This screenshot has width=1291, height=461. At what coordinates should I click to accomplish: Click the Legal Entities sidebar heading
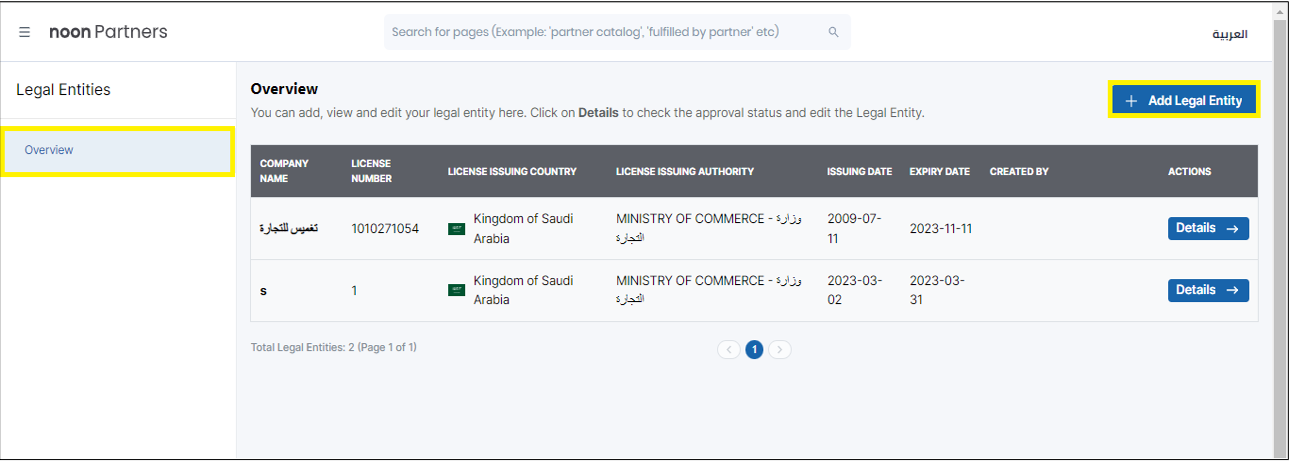pos(63,90)
